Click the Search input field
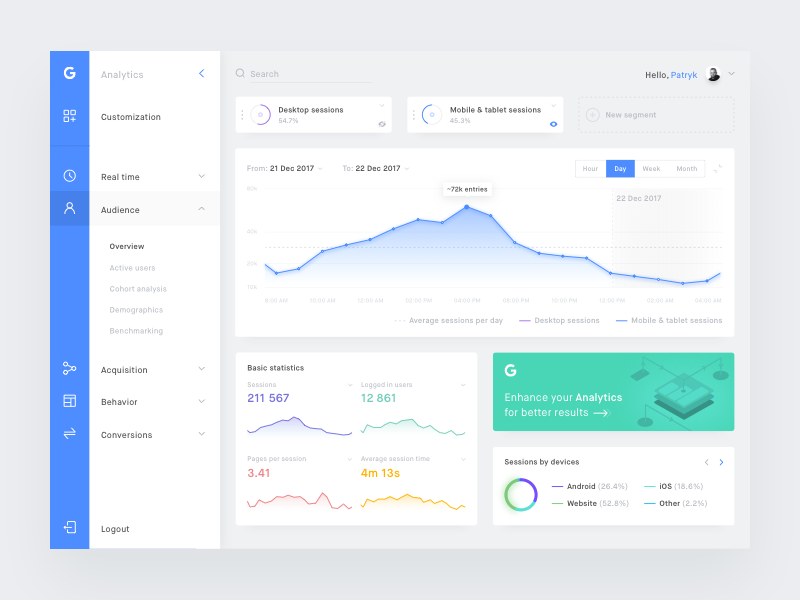Screen dimensions: 800x600 (305, 74)
